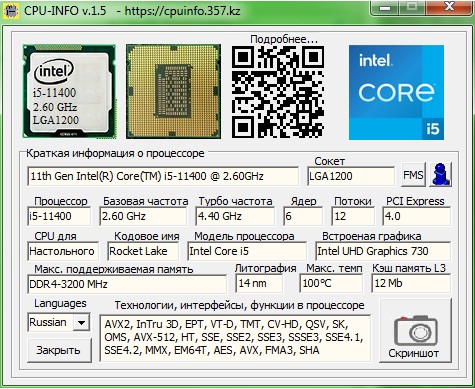Close the CPU-INFO window with X
The width and height of the screenshot is (475, 389).
449,8
